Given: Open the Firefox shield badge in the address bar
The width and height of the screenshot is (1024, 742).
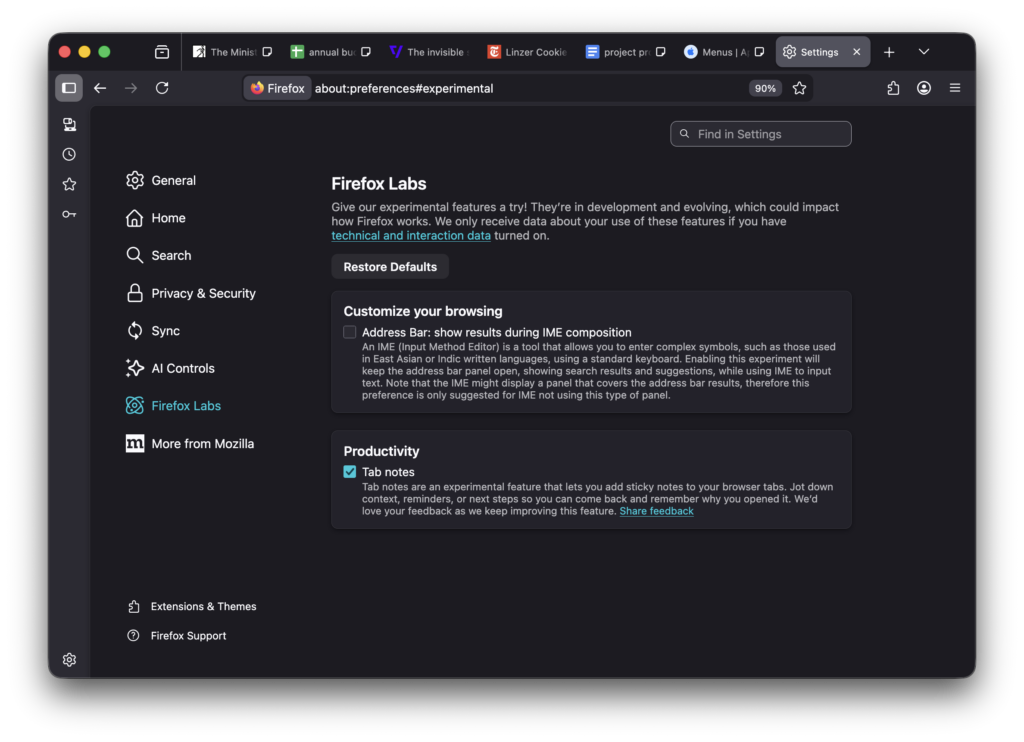Looking at the screenshot, I should [x=277, y=88].
